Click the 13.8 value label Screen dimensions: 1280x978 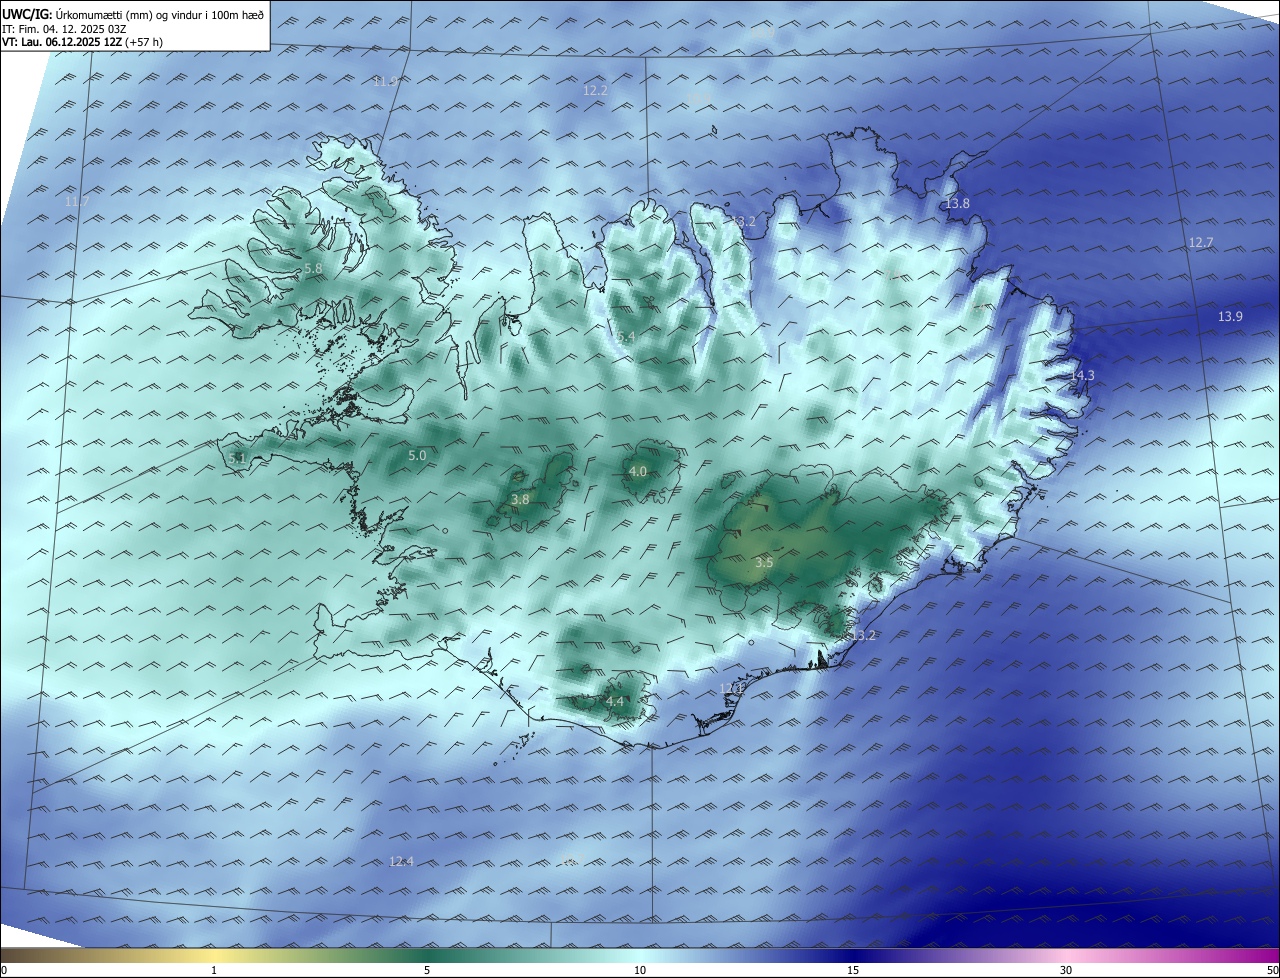pos(958,204)
